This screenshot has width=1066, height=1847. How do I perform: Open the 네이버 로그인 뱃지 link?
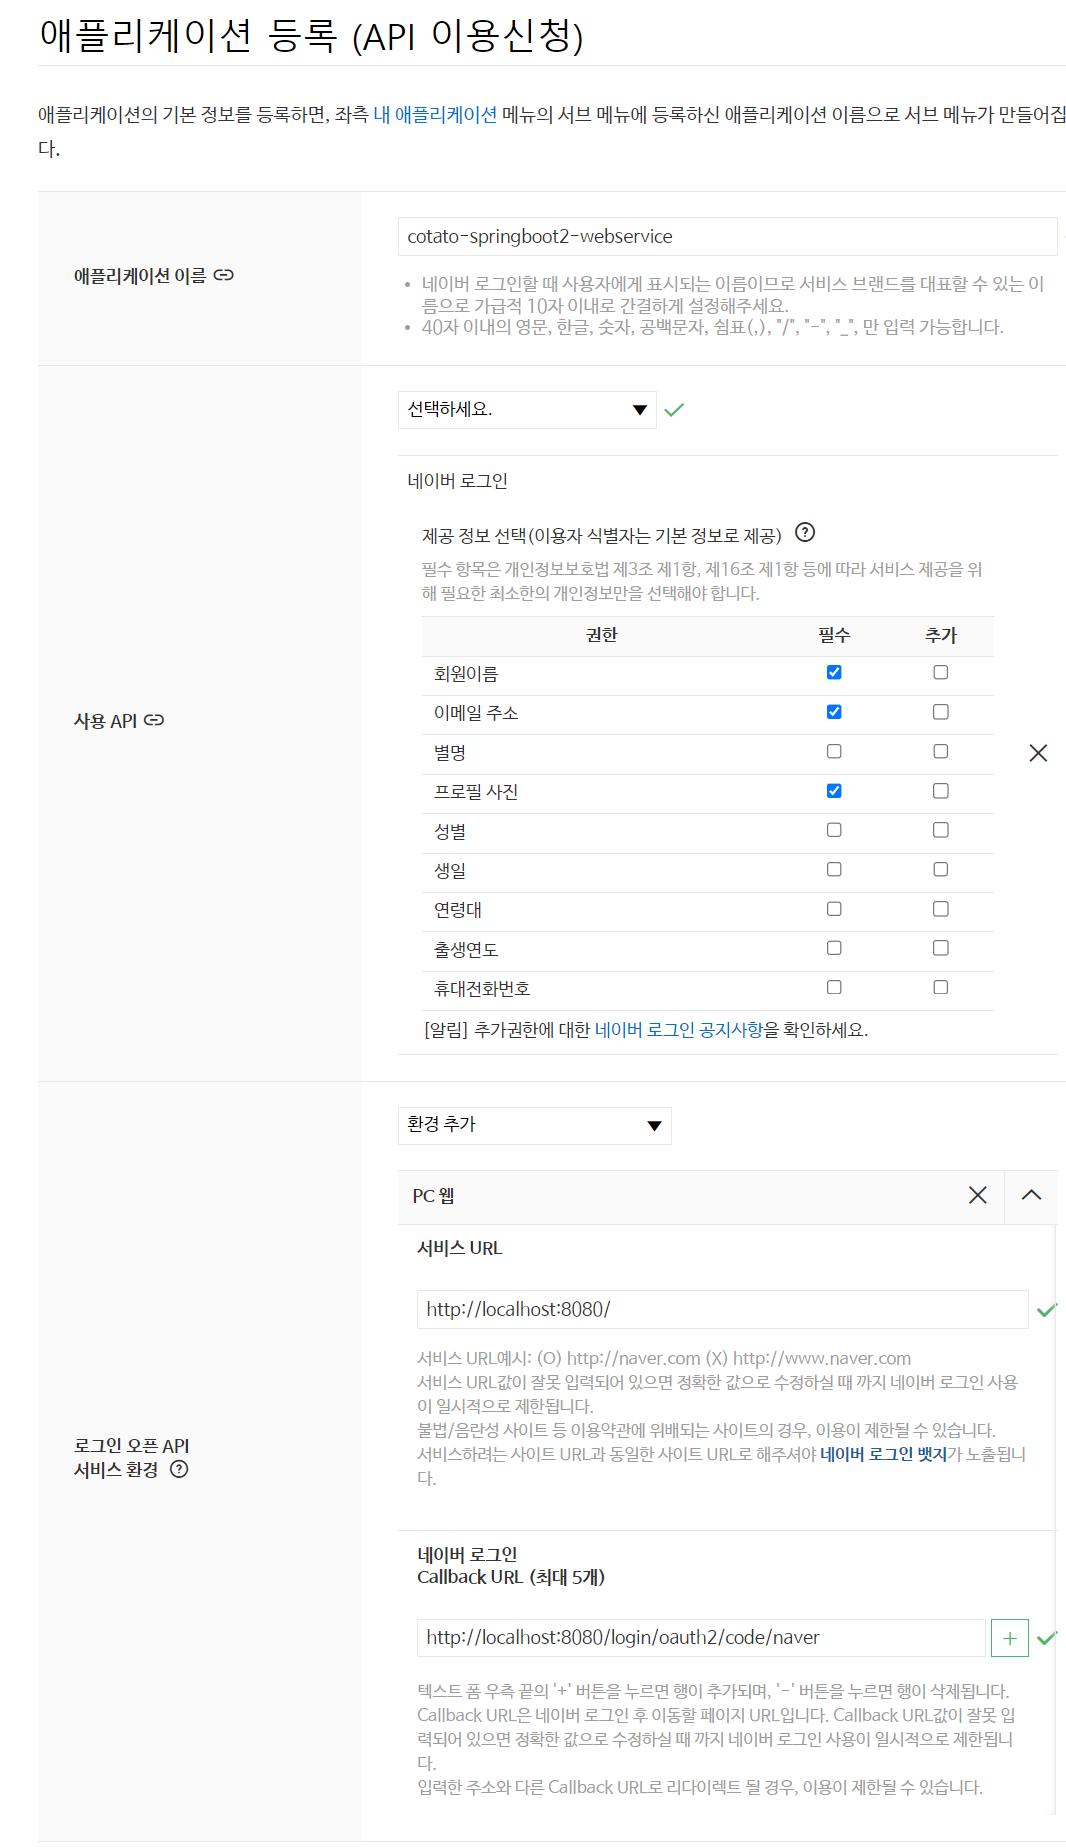point(883,1454)
